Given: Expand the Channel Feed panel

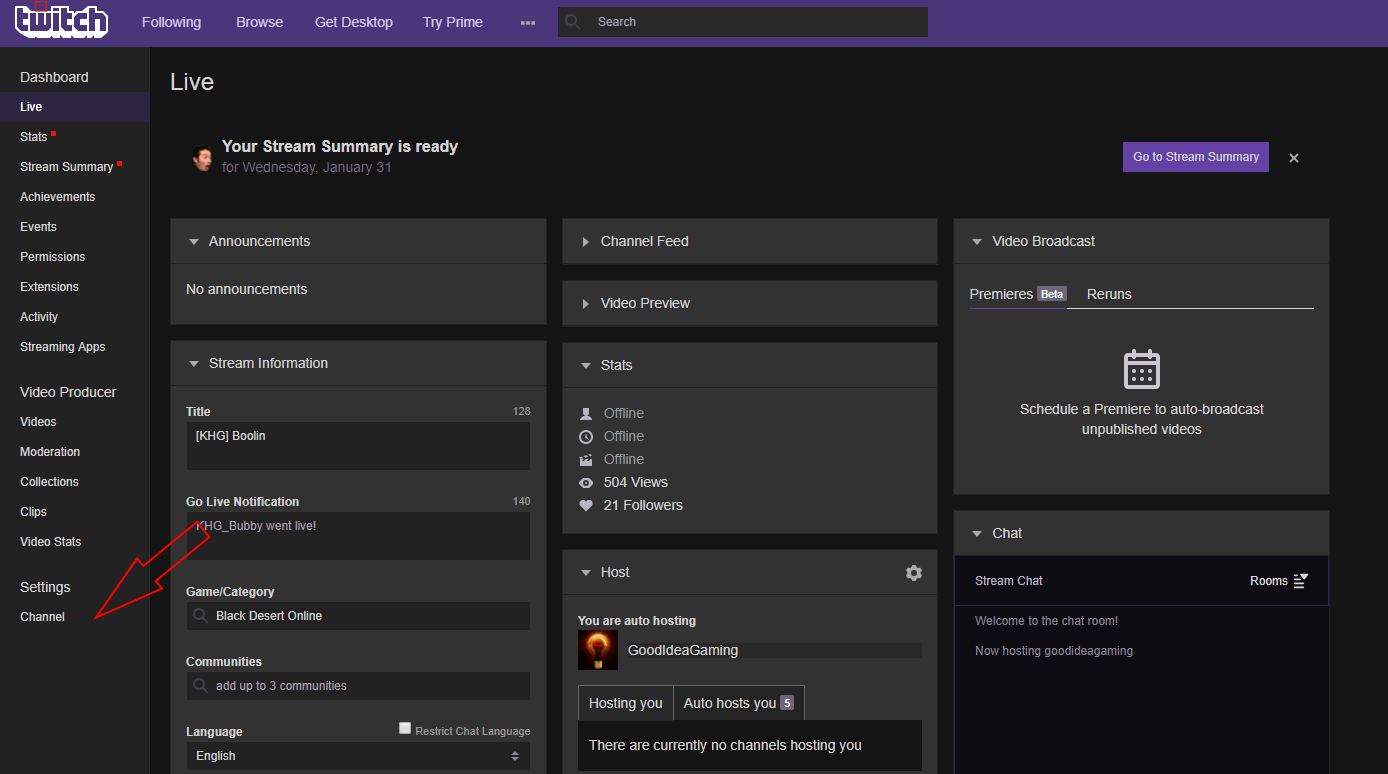Looking at the screenshot, I should [587, 240].
